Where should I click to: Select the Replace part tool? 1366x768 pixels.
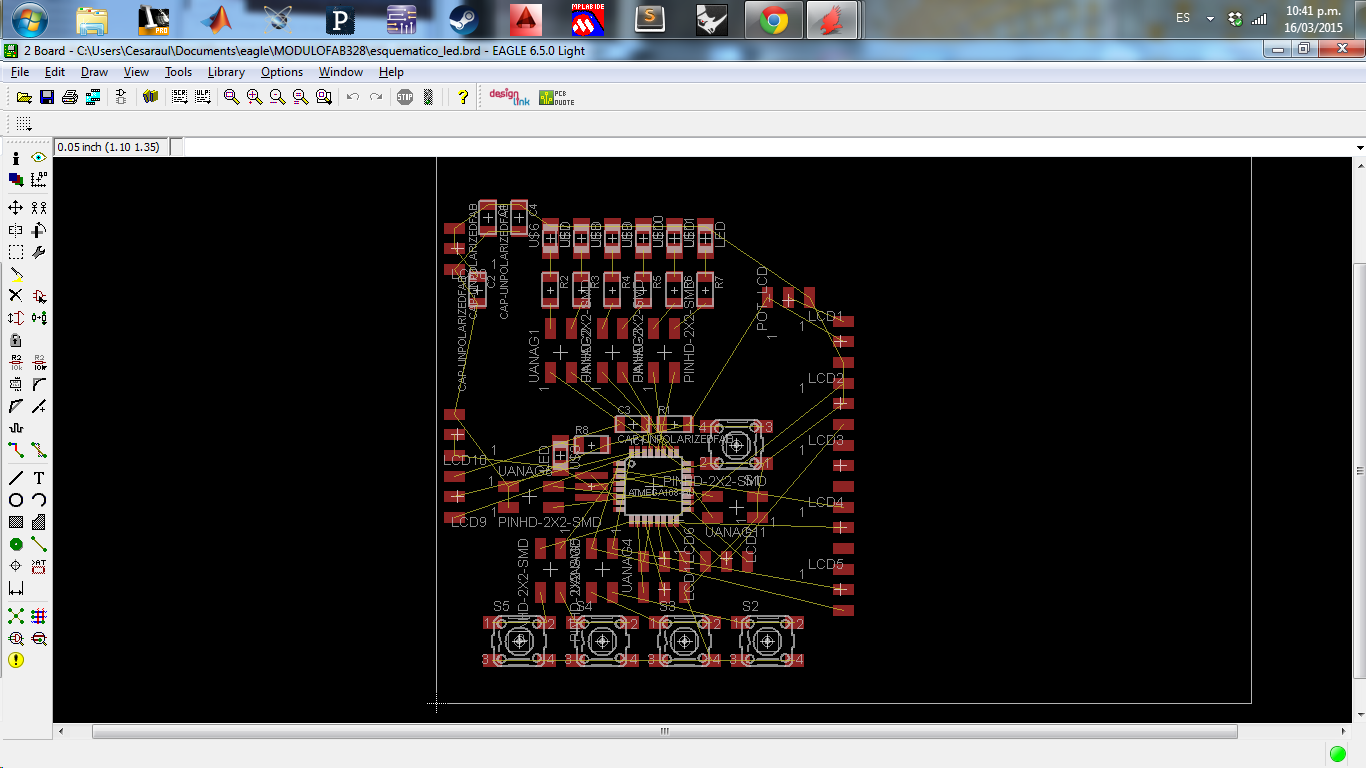pyautogui.click(x=39, y=318)
